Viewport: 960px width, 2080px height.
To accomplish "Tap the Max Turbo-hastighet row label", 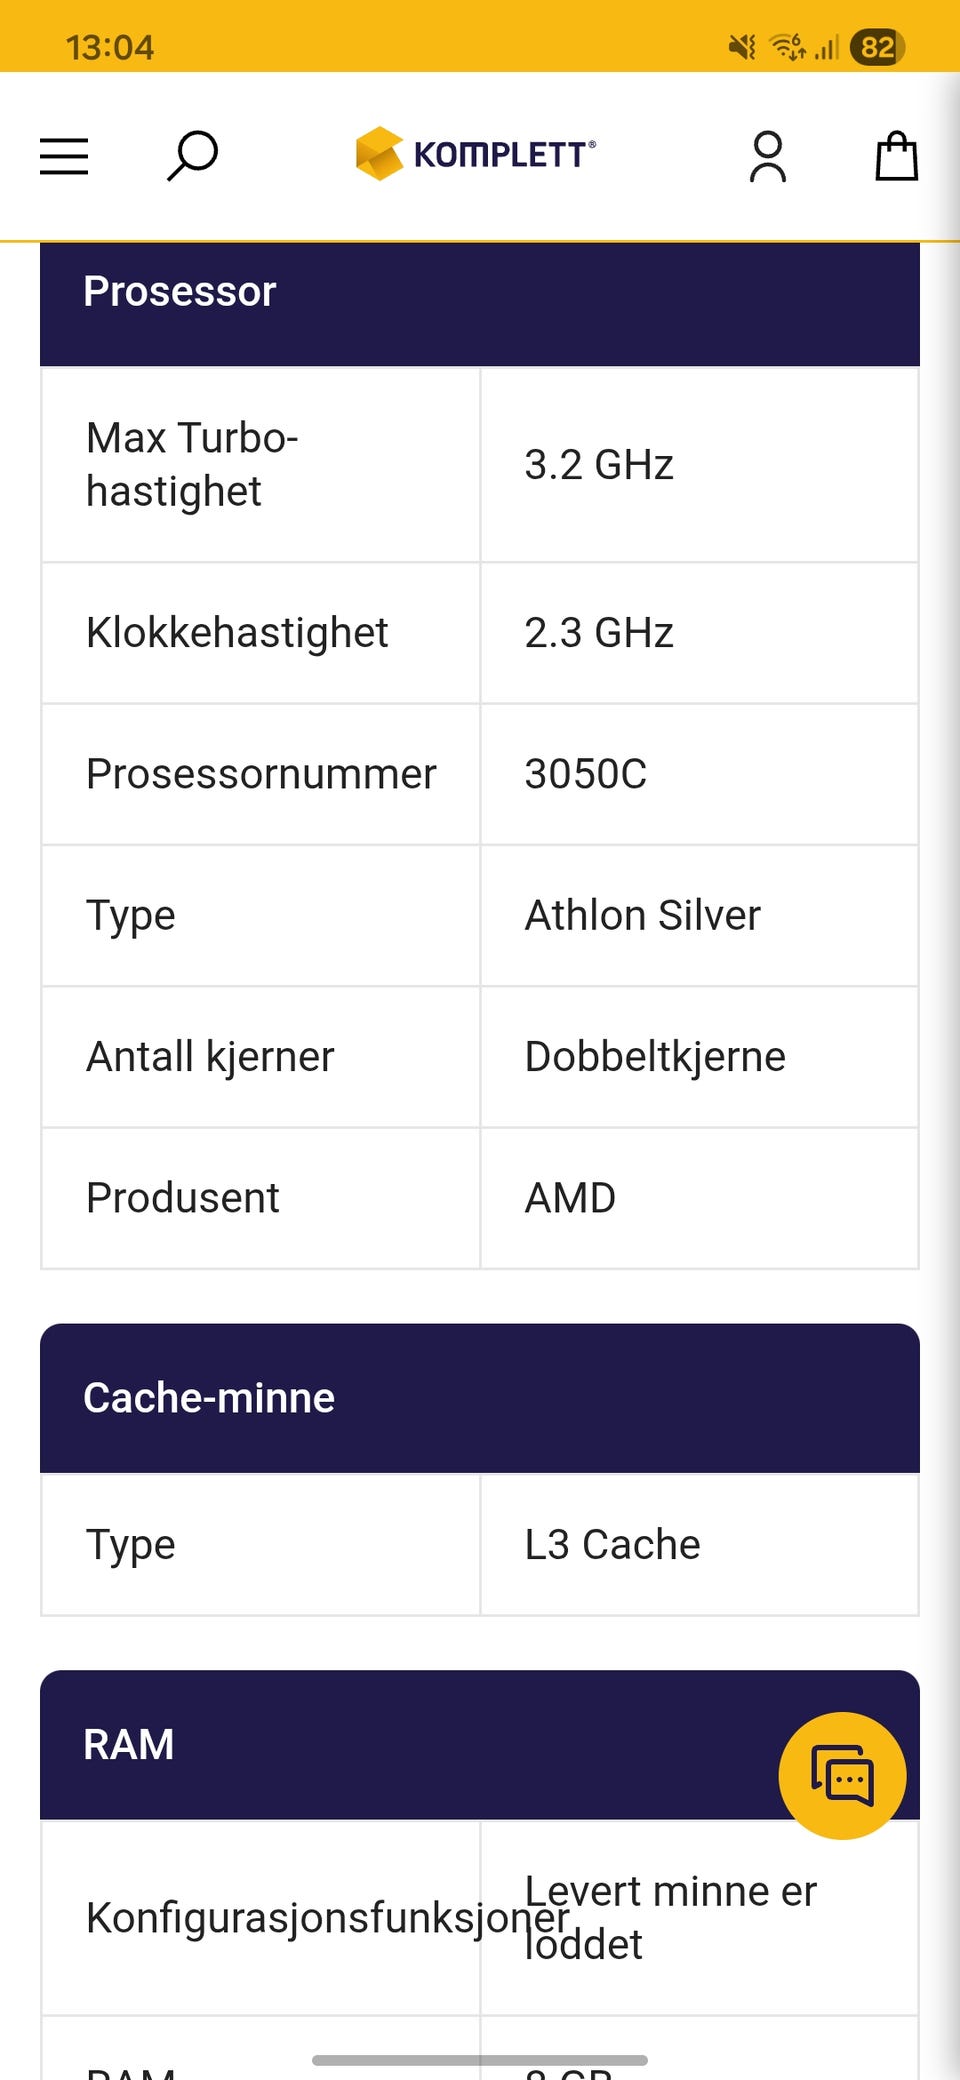I will click(x=192, y=465).
